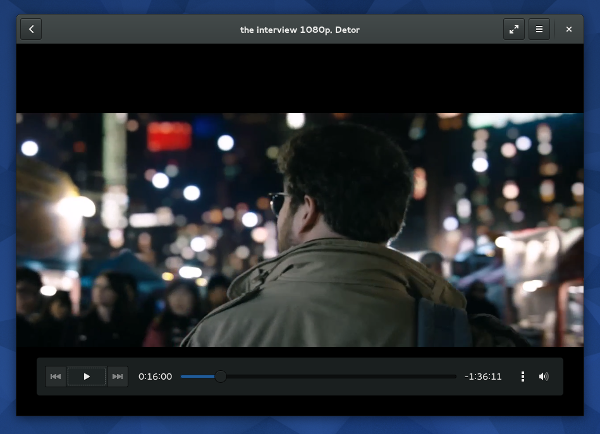Click the blue played portion of progress bar
Image resolution: width=600 pixels, height=434 pixels.
point(198,376)
